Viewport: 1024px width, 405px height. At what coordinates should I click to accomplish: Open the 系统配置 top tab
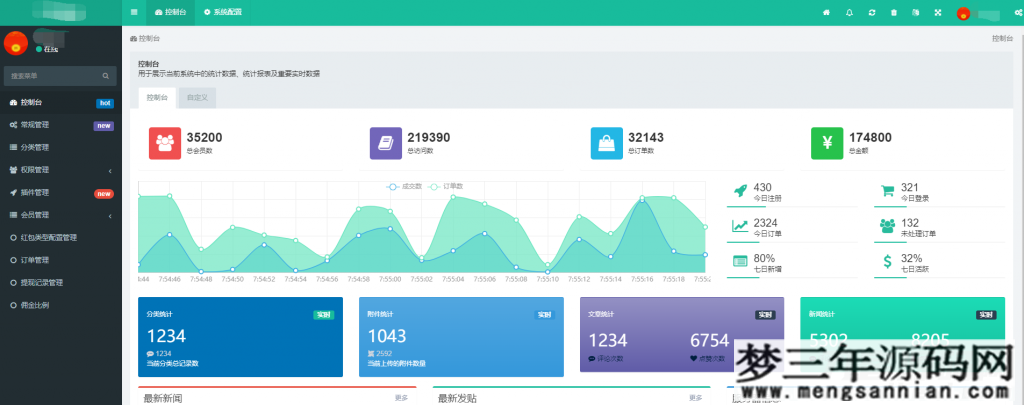click(x=222, y=12)
